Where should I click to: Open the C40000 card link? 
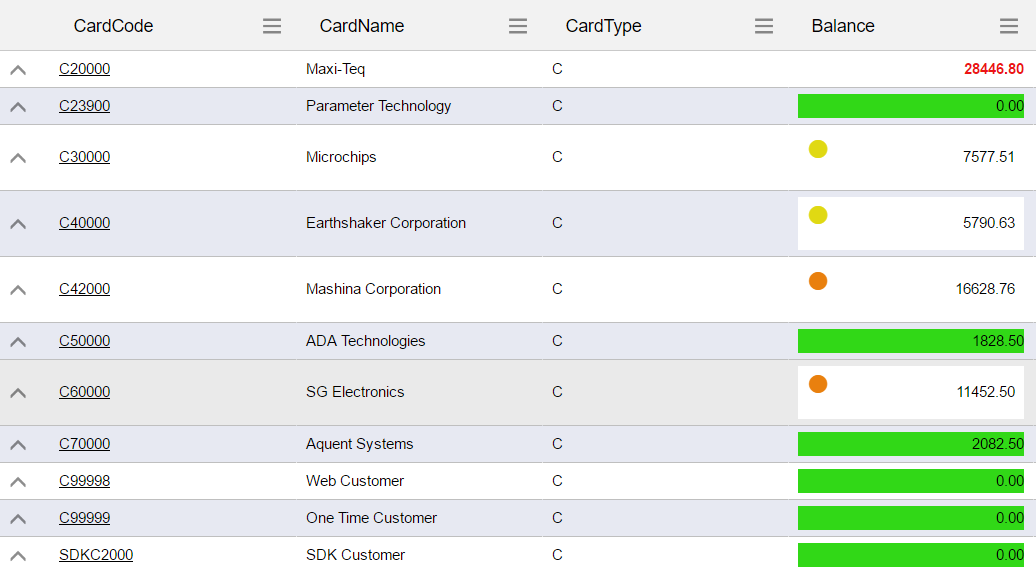[85, 223]
